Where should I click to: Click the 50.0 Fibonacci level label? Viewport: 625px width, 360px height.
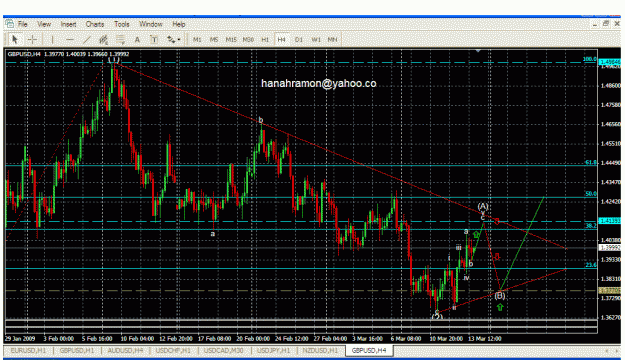(x=591, y=194)
